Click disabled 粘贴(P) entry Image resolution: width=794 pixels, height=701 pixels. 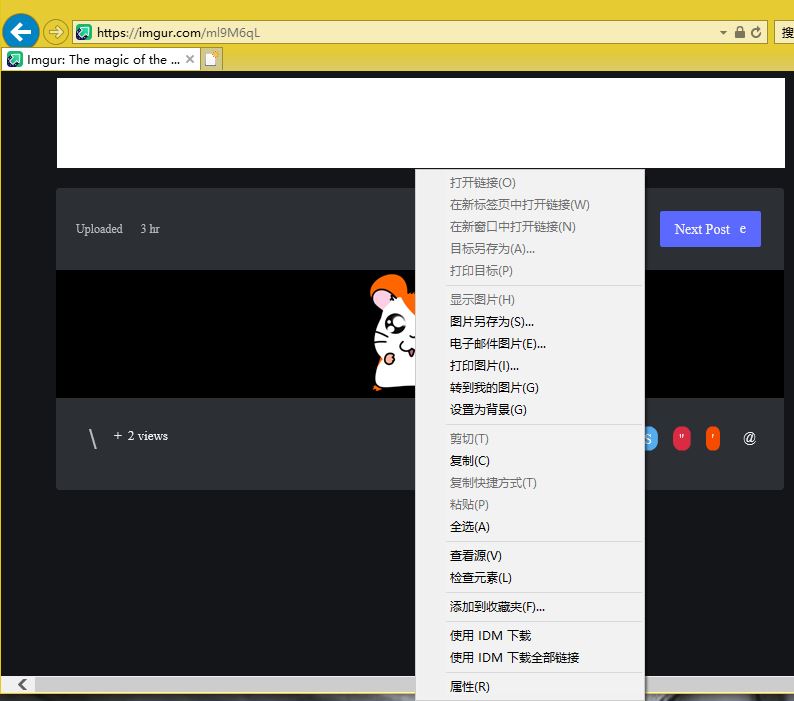530,504
